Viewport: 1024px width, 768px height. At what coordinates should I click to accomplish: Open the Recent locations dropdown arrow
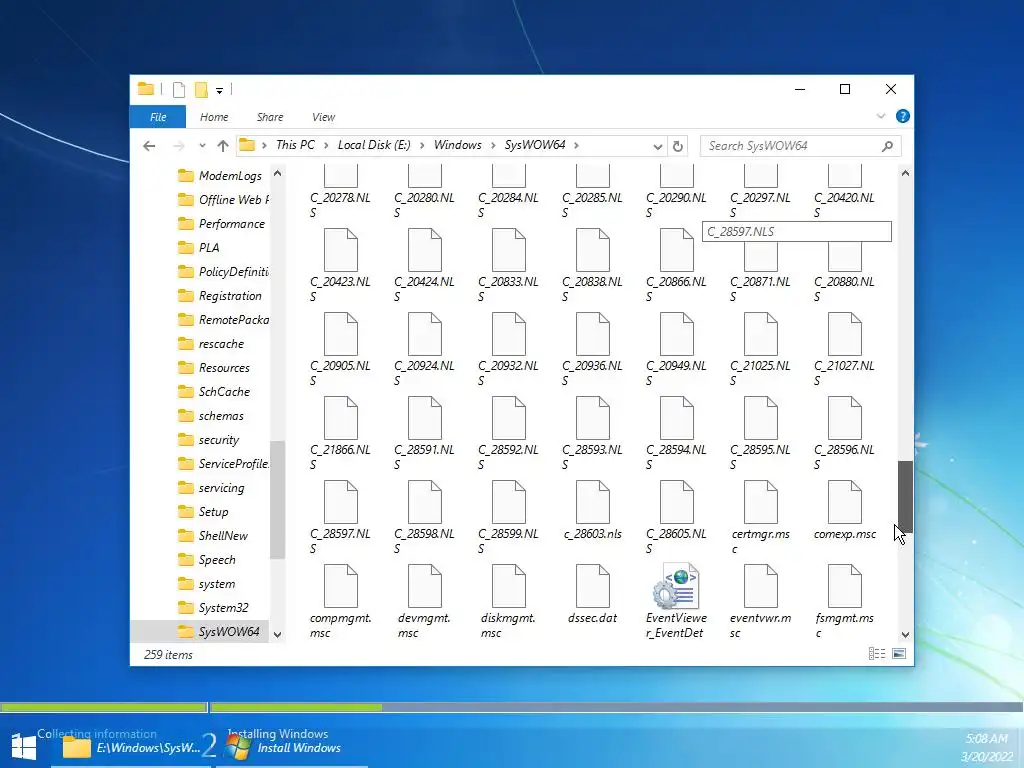(202, 146)
